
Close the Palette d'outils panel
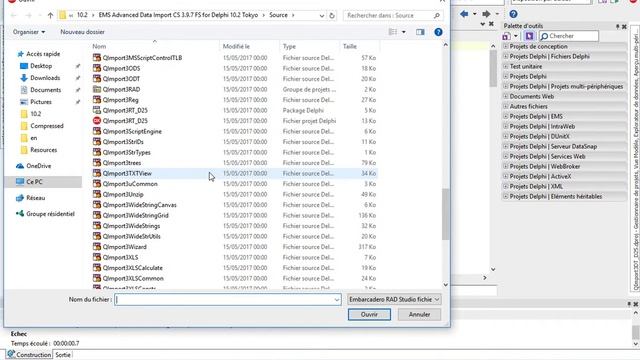click(x=624, y=26)
